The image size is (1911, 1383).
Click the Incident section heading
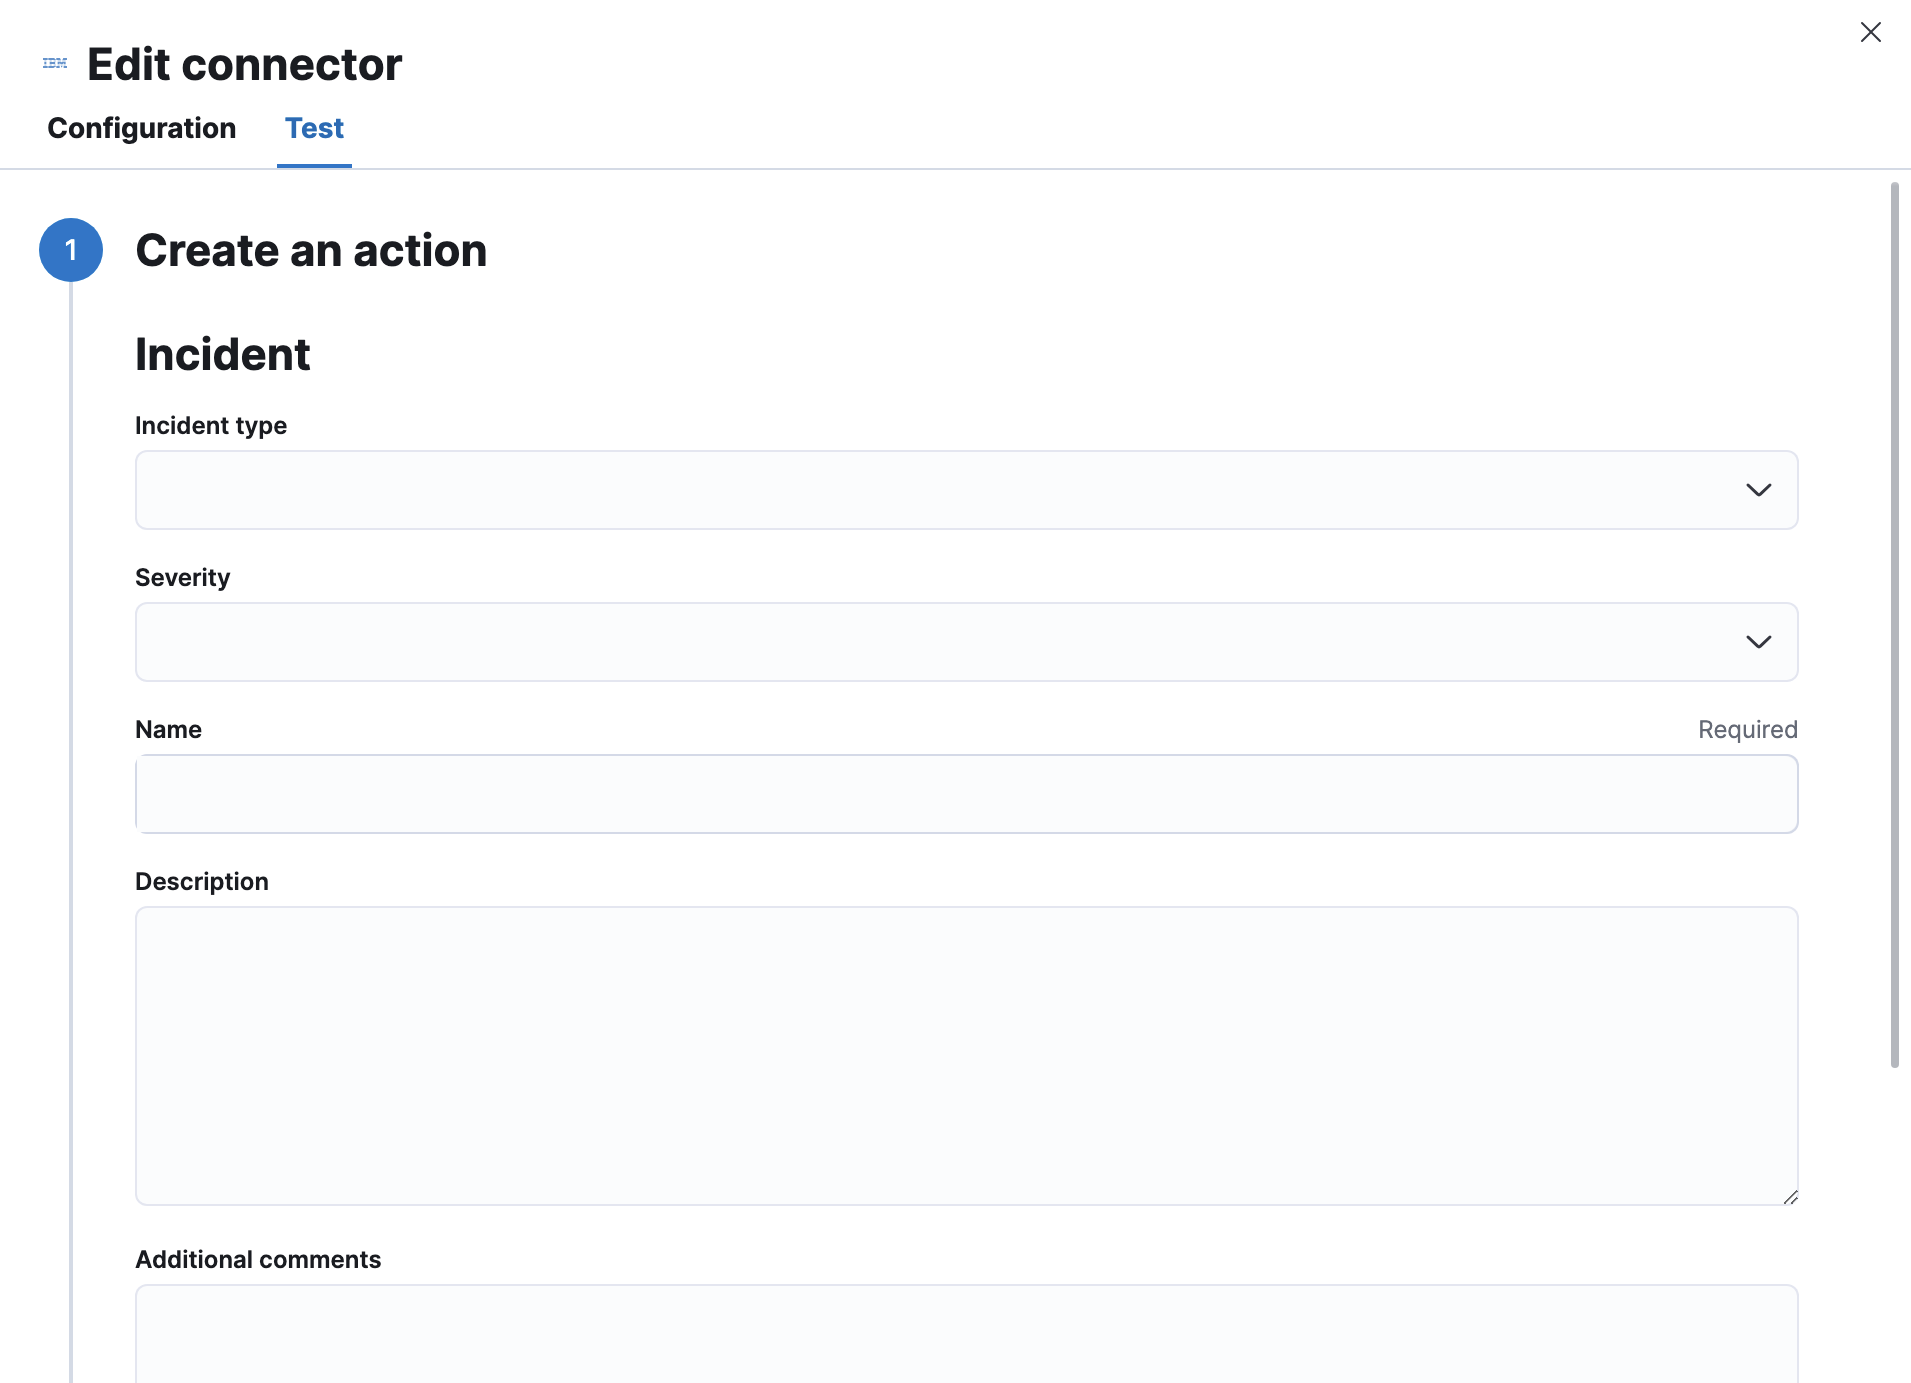coord(223,354)
